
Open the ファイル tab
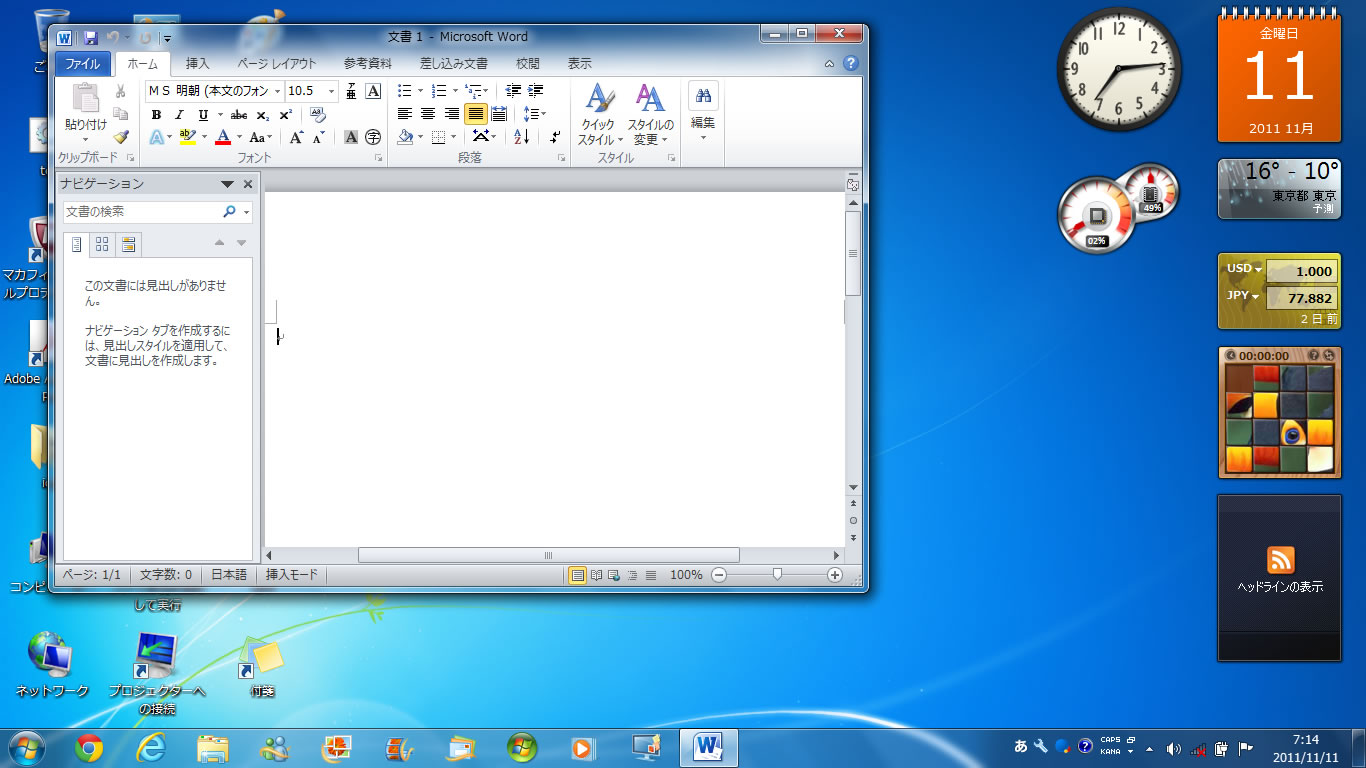tap(83, 63)
